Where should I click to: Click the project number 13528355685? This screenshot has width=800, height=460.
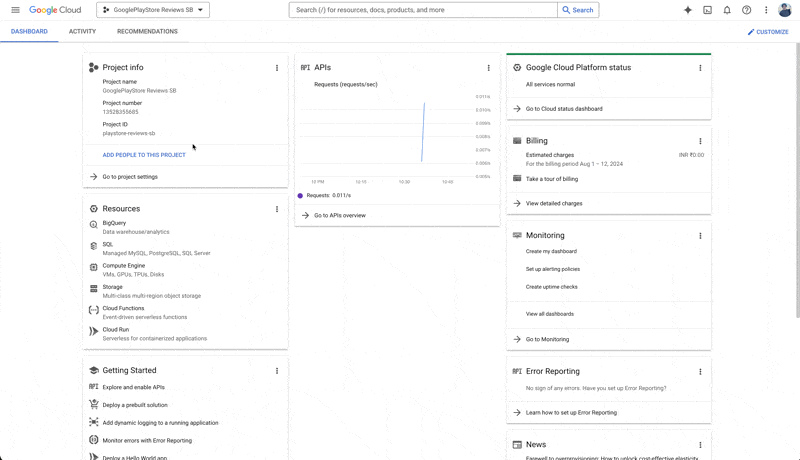tap(120, 112)
